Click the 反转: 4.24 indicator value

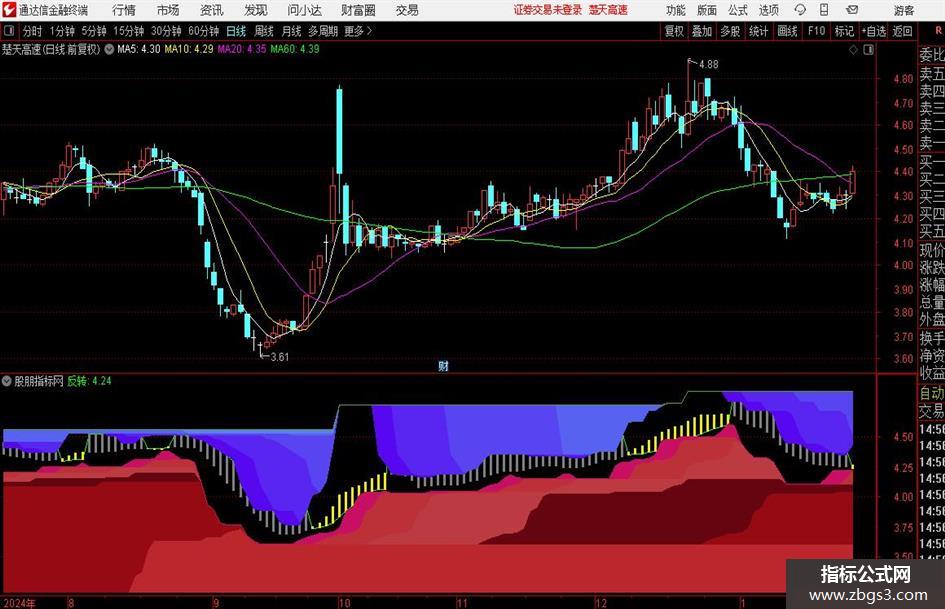point(89,381)
